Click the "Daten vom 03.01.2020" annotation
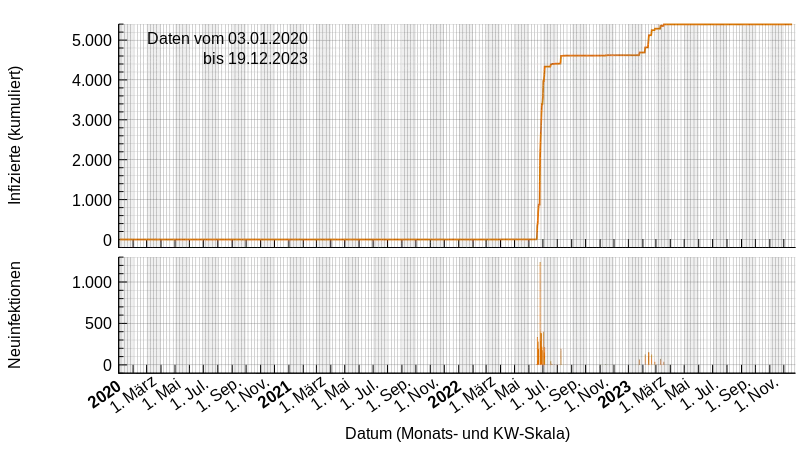 click(x=227, y=39)
